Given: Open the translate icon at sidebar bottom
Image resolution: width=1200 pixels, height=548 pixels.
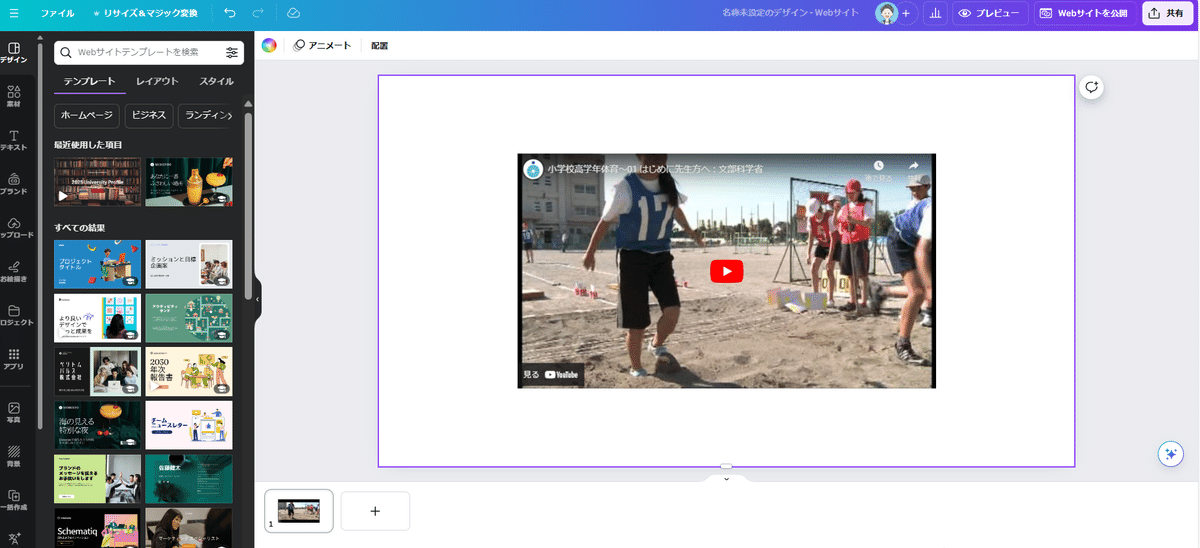Looking at the screenshot, I should click(x=14, y=538).
